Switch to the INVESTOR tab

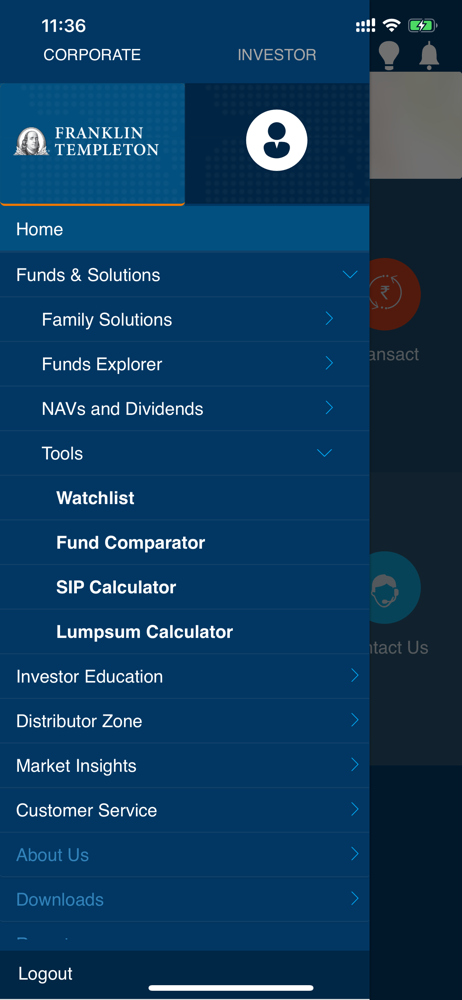pos(277,55)
